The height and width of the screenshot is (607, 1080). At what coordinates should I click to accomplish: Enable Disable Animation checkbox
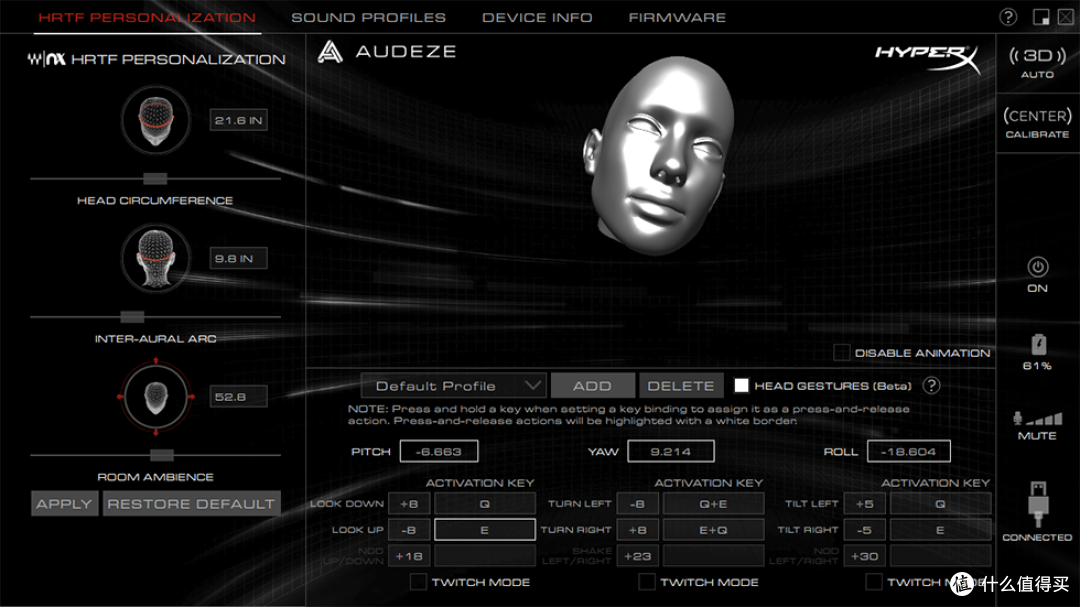841,353
